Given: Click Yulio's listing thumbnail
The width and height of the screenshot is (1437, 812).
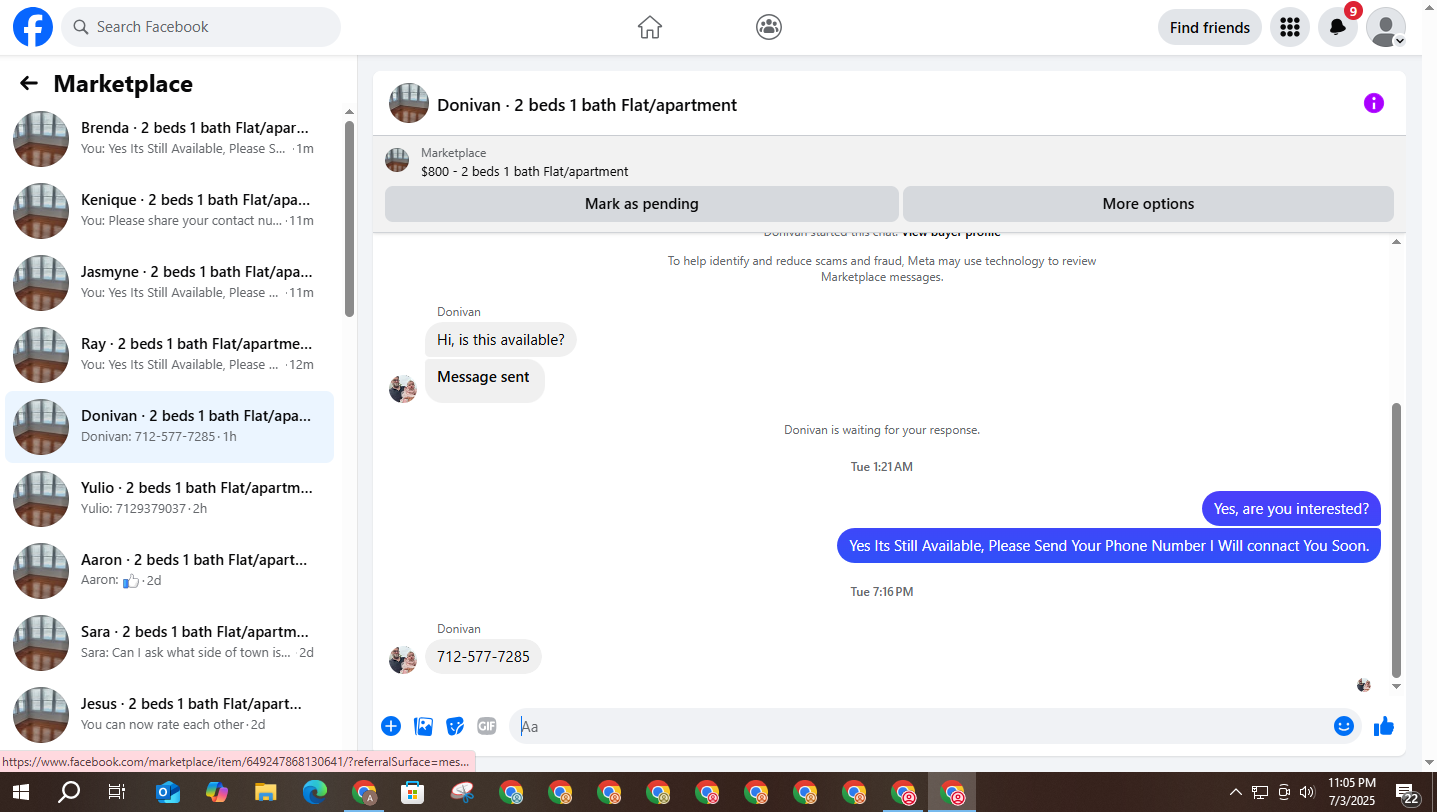Looking at the screenshot, I should pos(41,499).
